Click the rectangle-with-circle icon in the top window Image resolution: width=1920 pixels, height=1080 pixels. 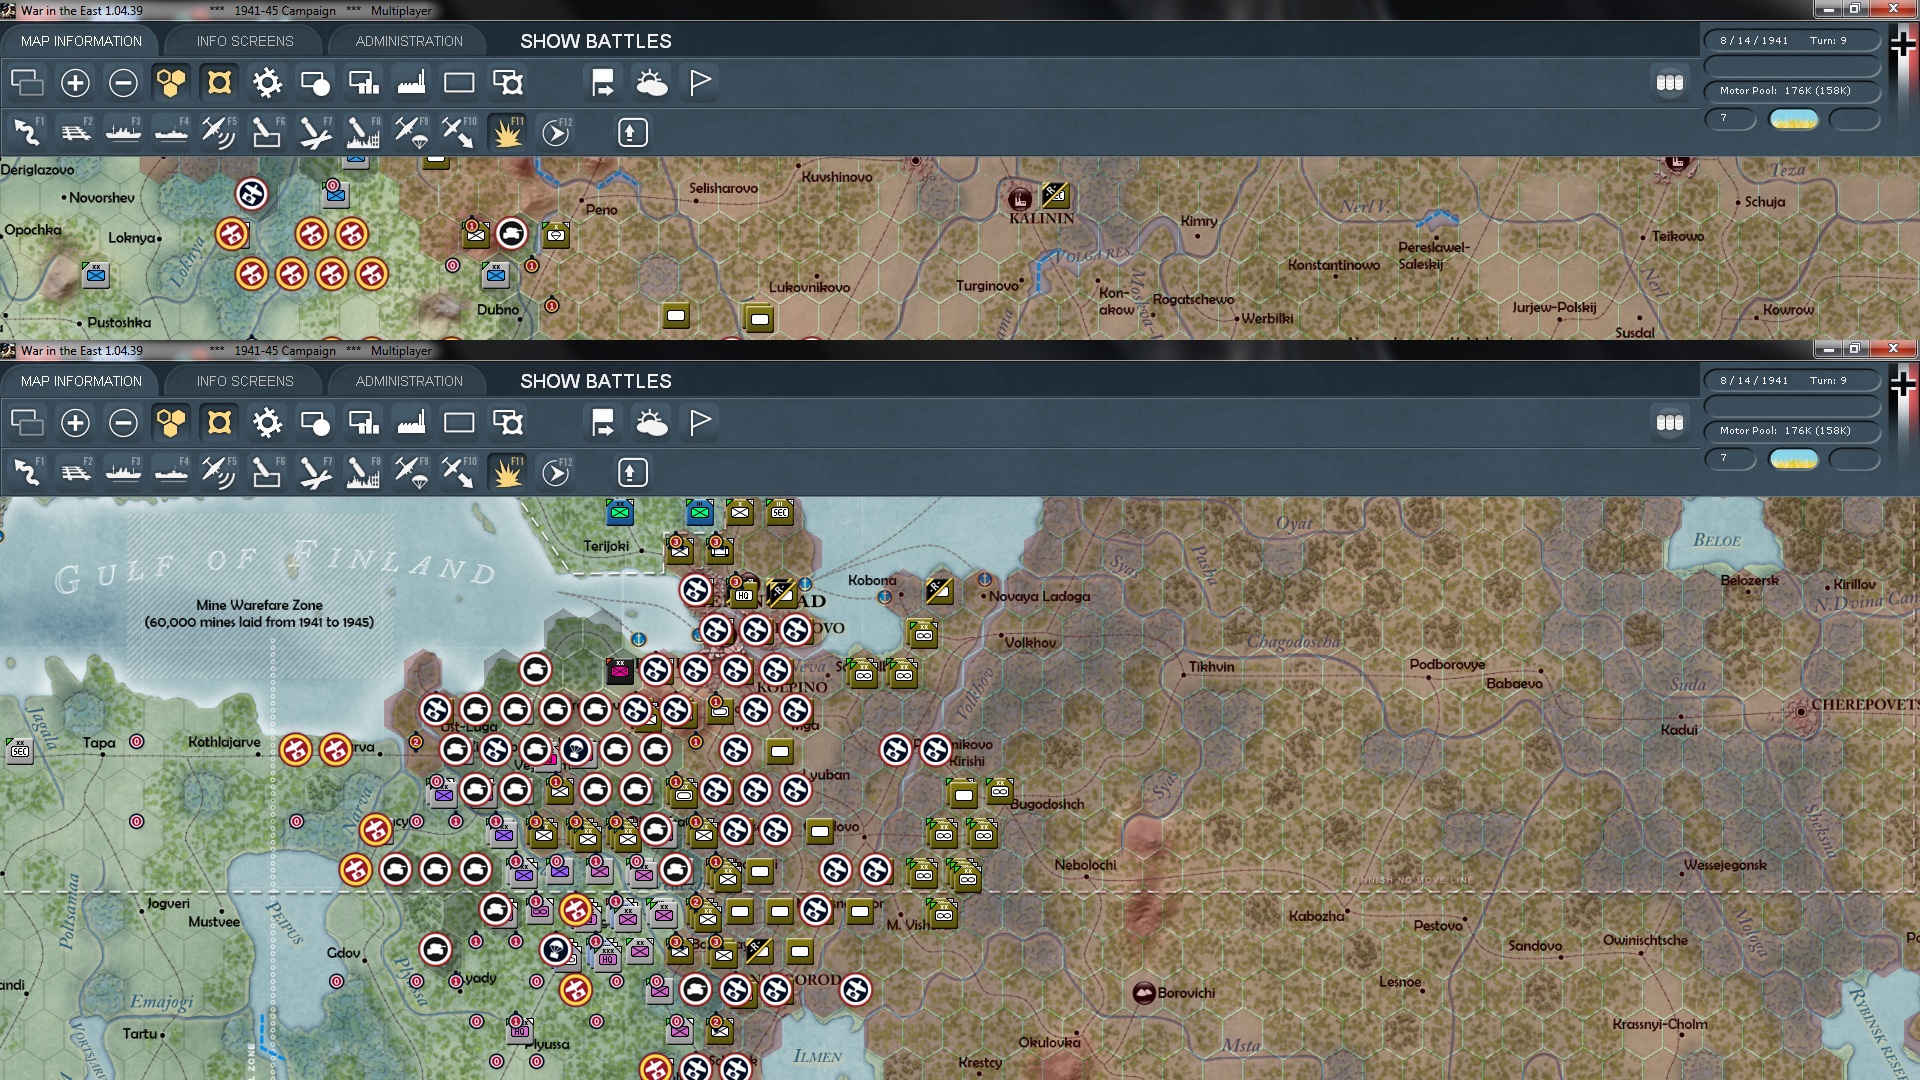click(x=315, y=83)
